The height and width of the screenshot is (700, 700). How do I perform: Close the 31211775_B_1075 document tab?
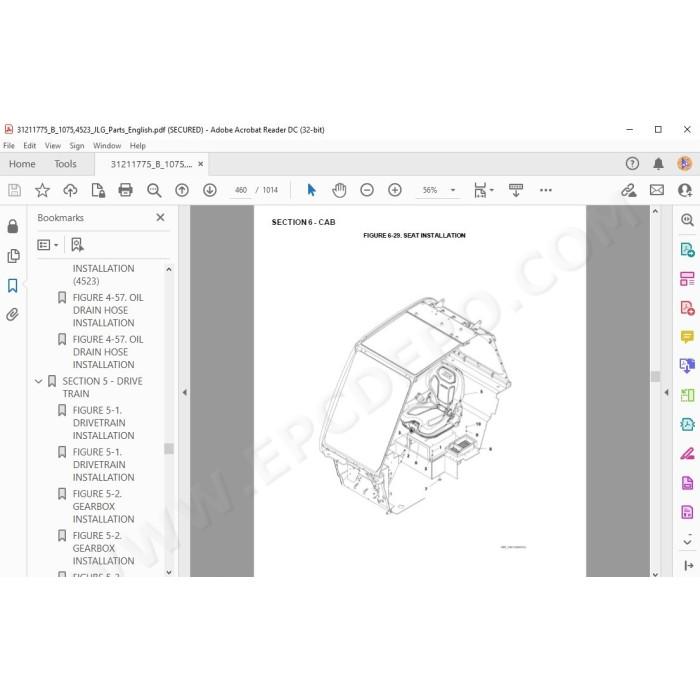201,164
